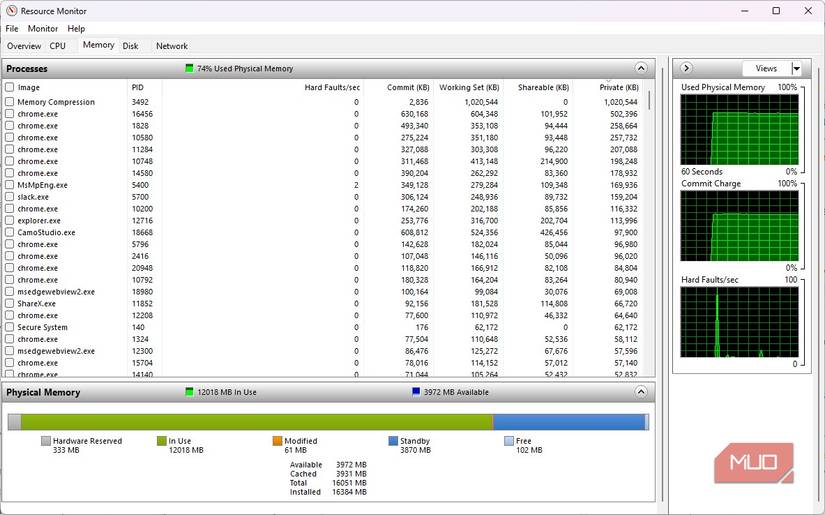Click the Free light blue legend swatch
The width and height of the screenshot is (825, 515).
[x=509, y=441]
